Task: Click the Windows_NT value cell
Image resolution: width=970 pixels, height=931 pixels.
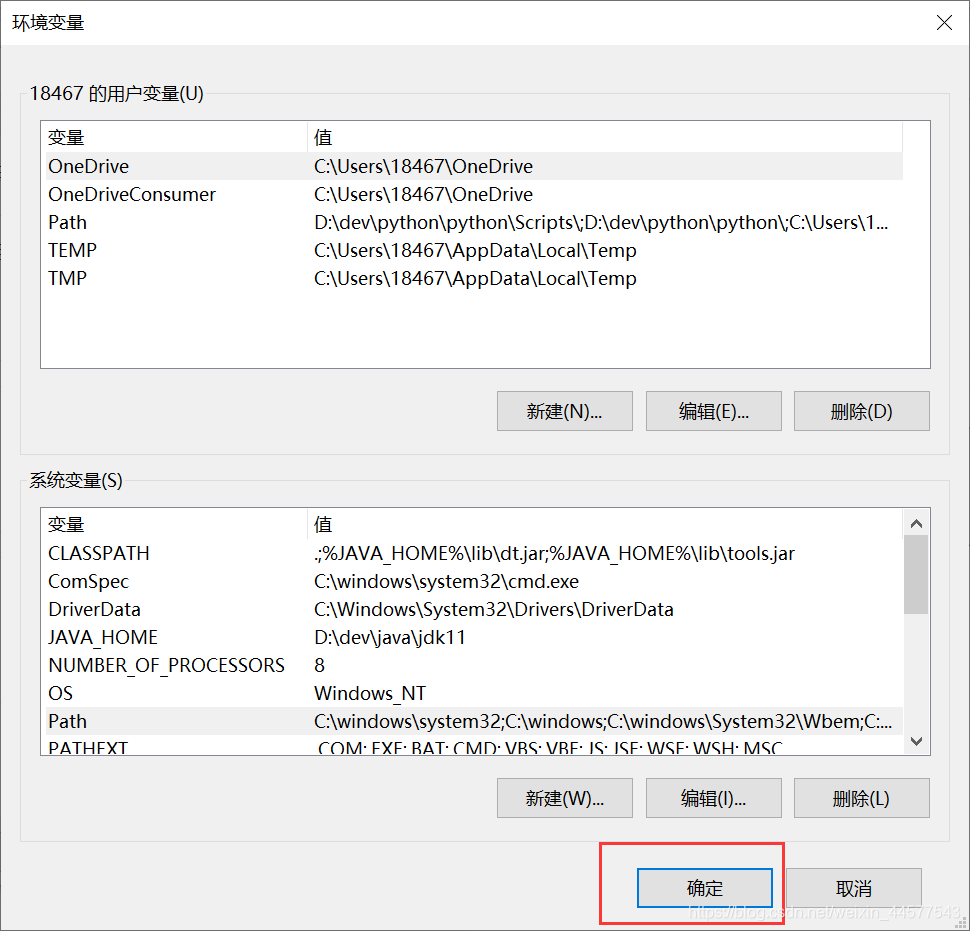Action: tap(370, 693)
